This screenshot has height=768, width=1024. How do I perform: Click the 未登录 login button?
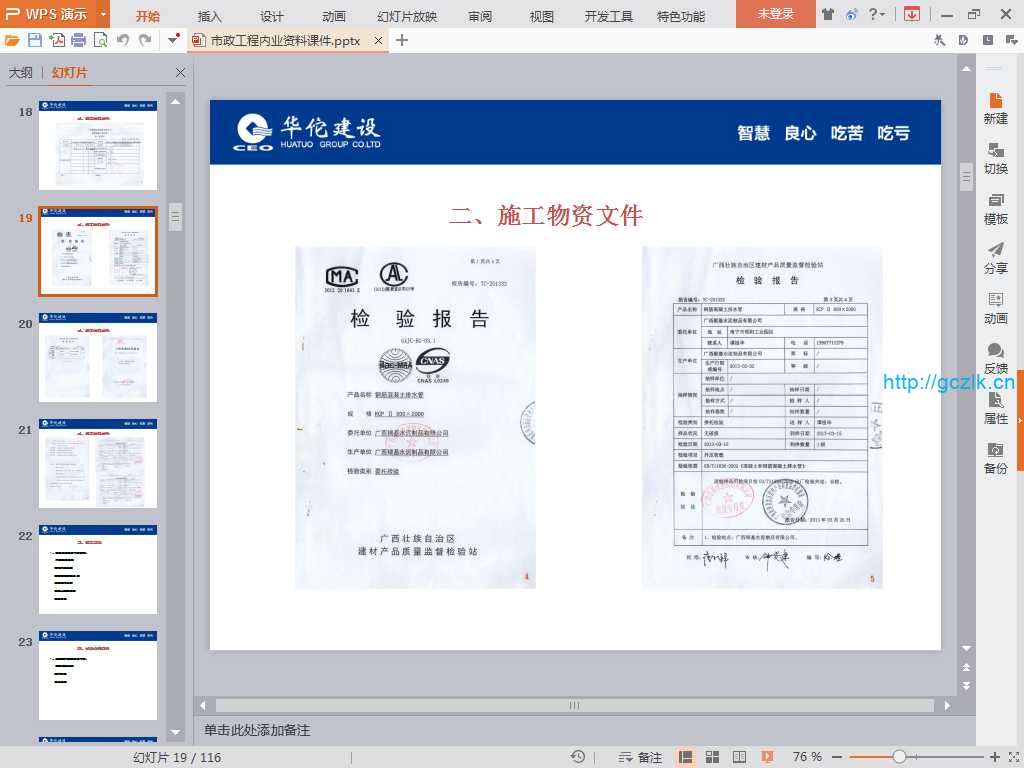coord(775,14)
